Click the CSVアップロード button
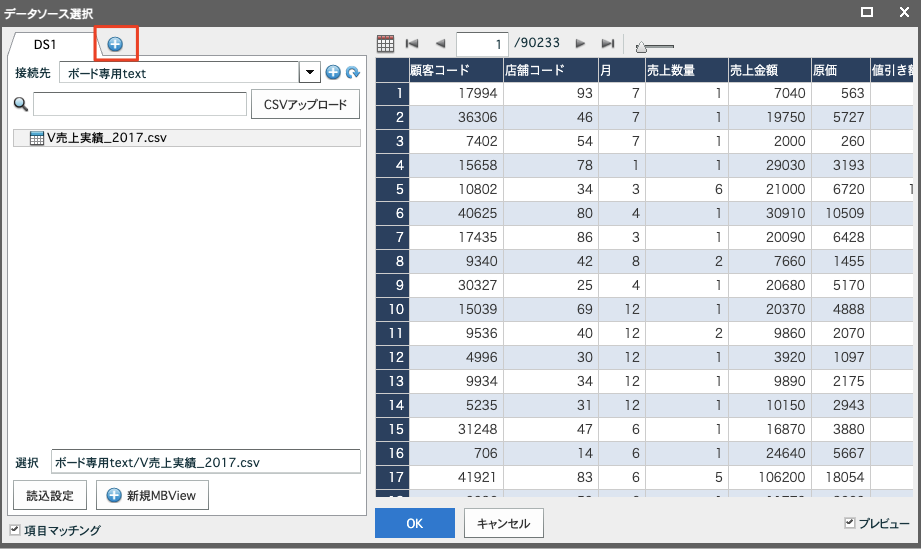 coord(305,105)
